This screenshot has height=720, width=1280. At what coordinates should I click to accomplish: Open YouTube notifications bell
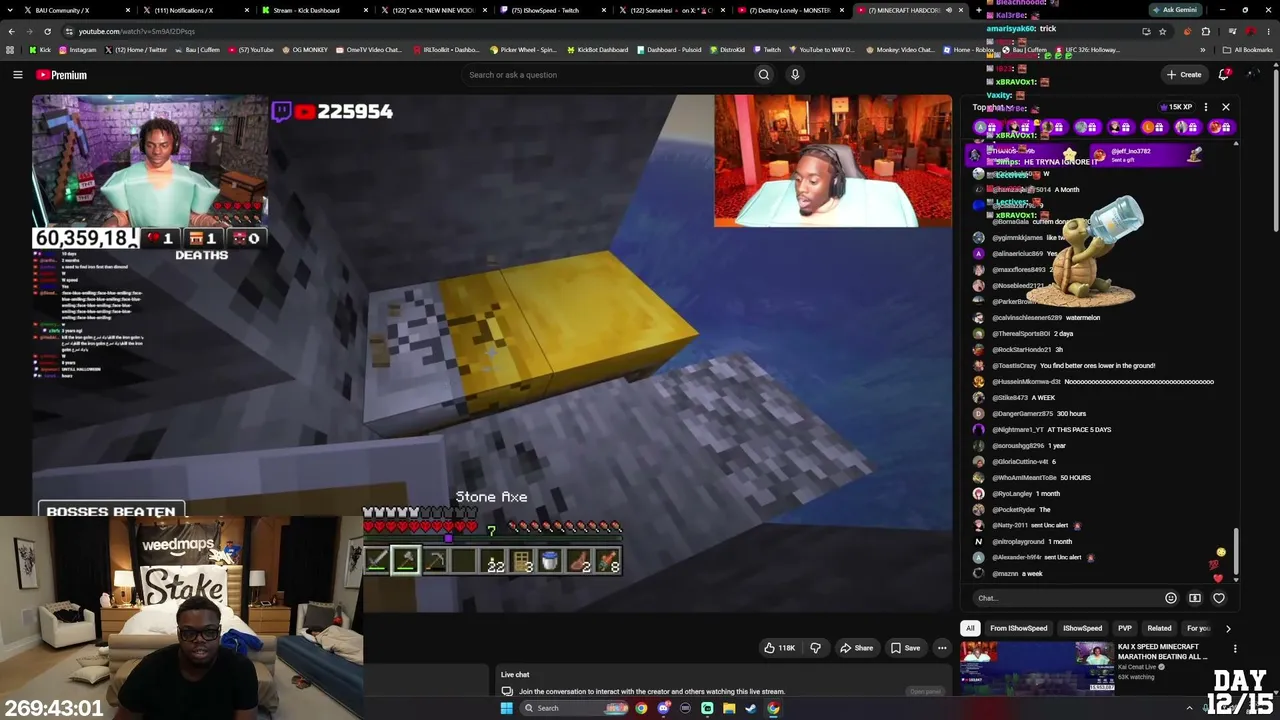(x=1224, y=74)
